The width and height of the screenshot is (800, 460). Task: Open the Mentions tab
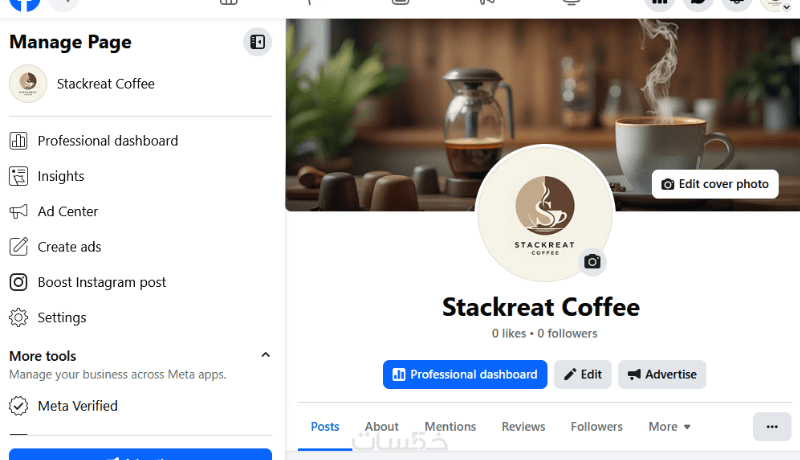450,427
